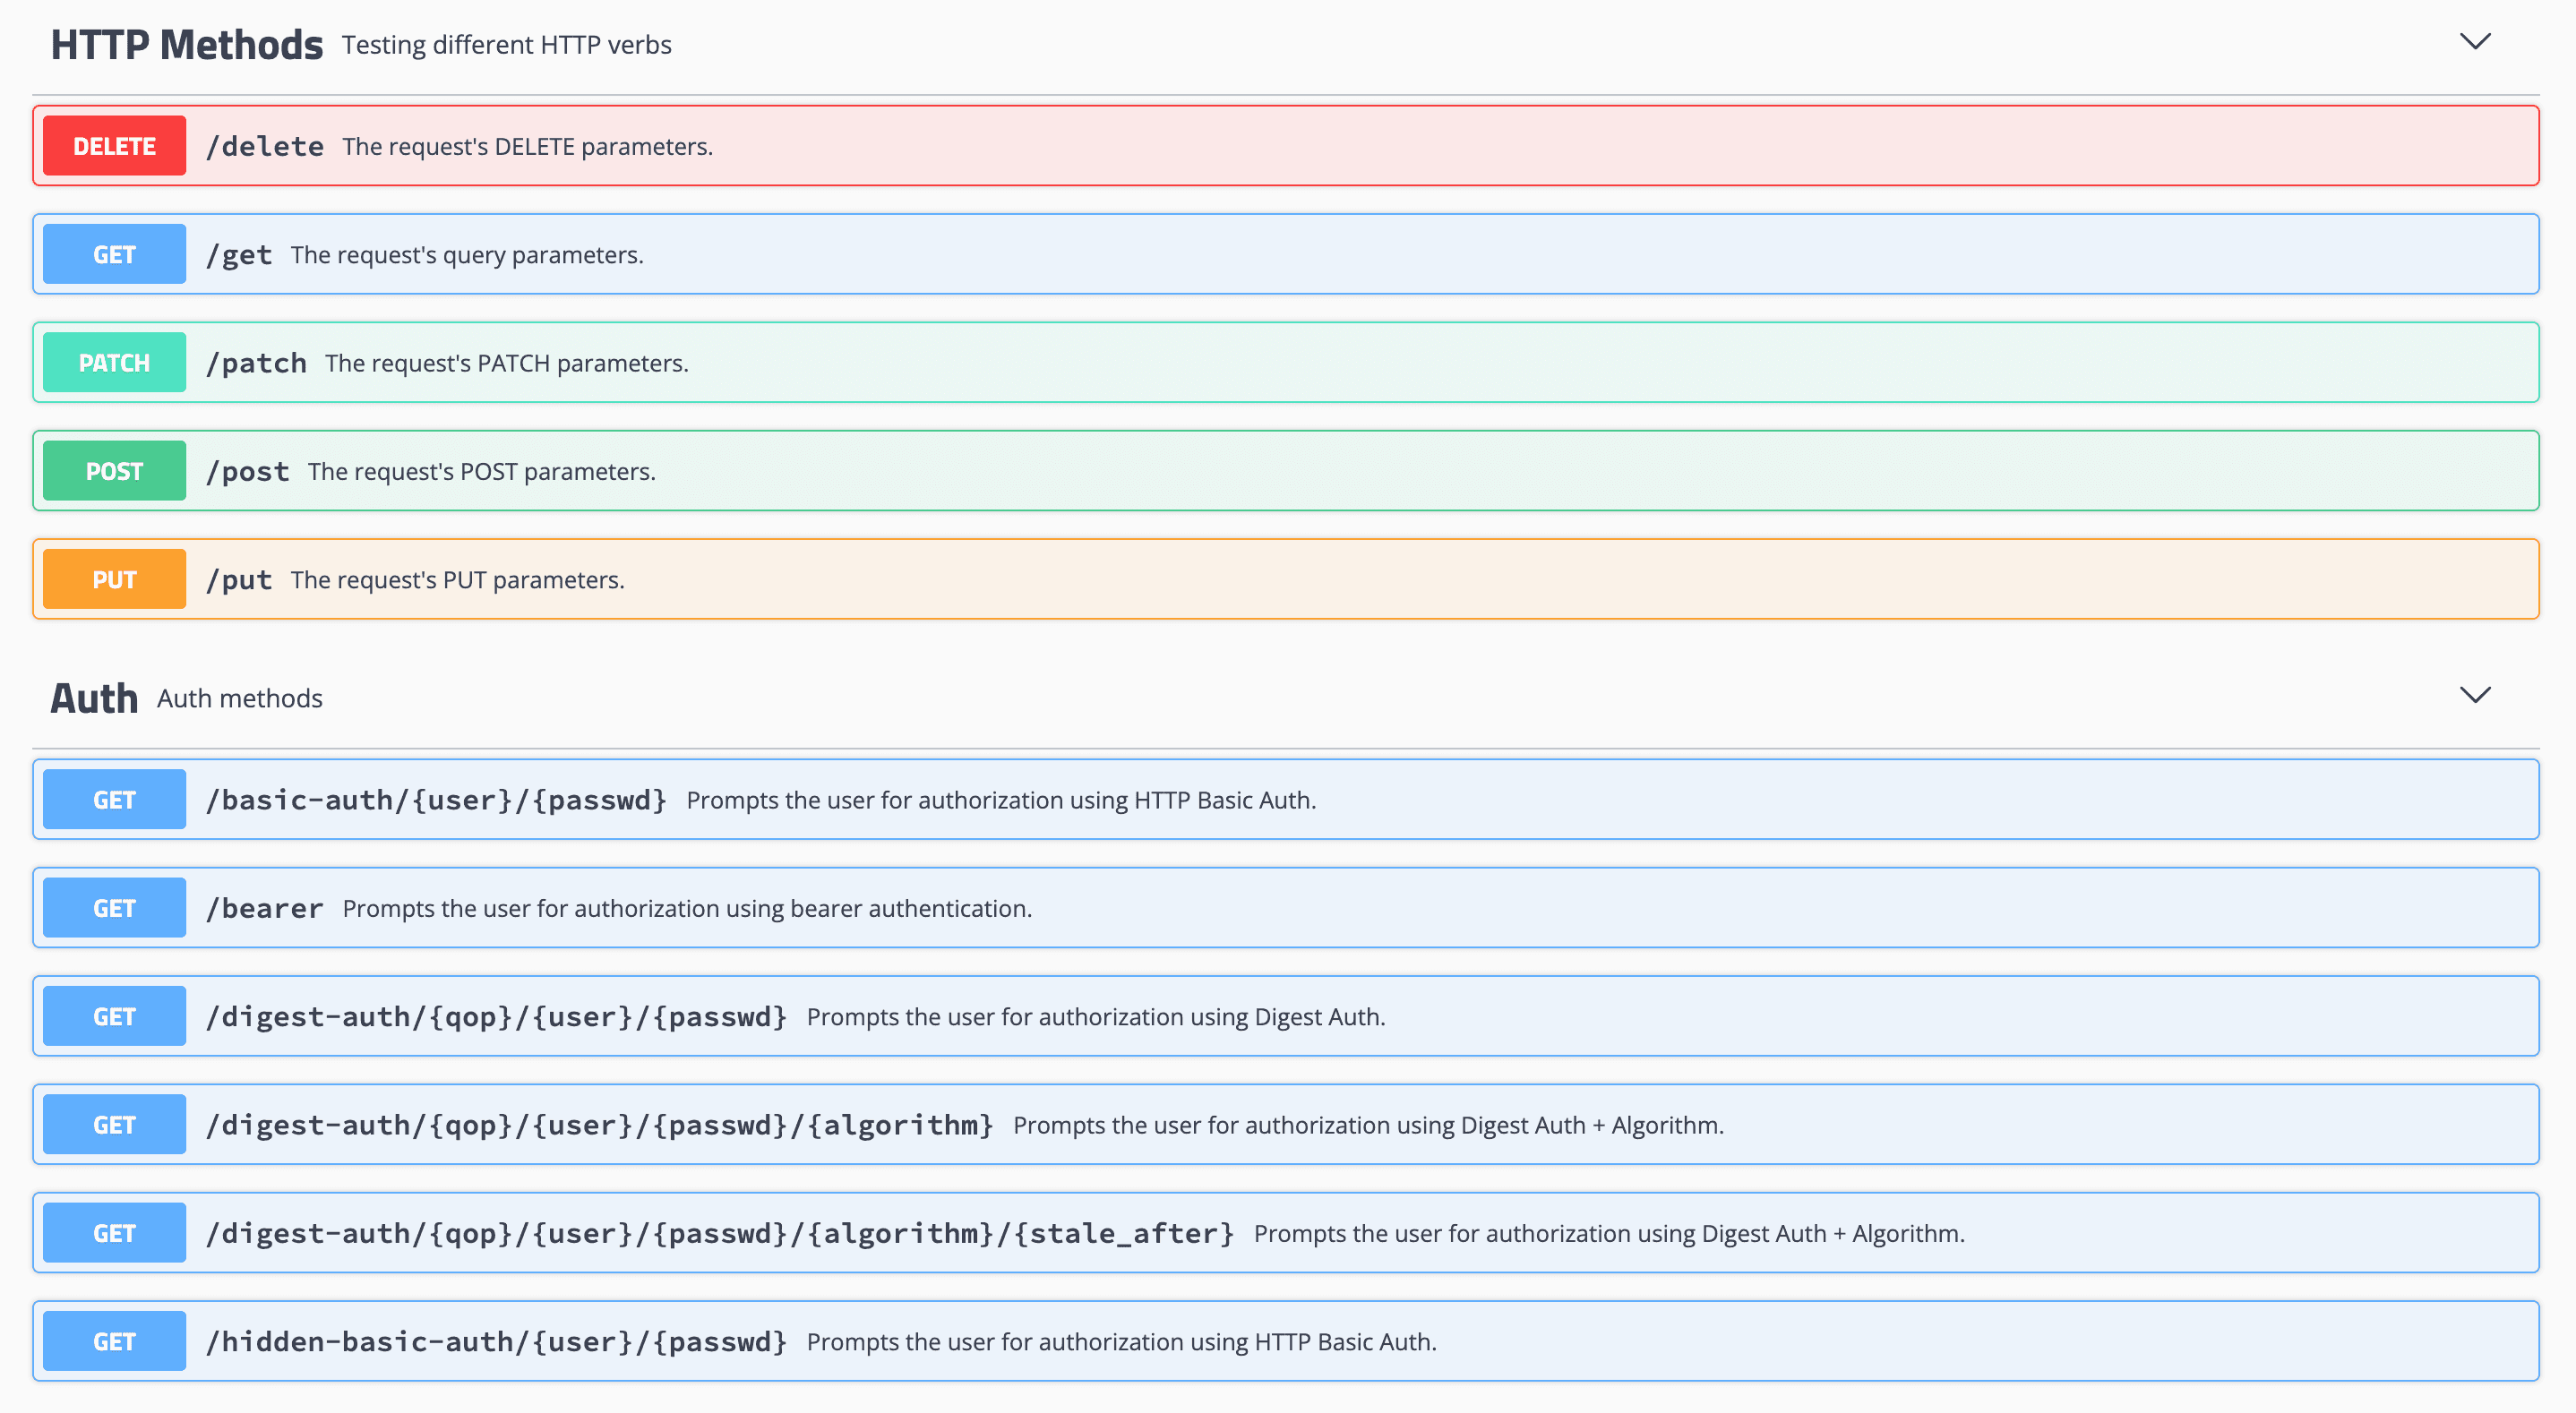Click 'The request's query parameters.' description

pyautogui.click(x=467, y=255)
